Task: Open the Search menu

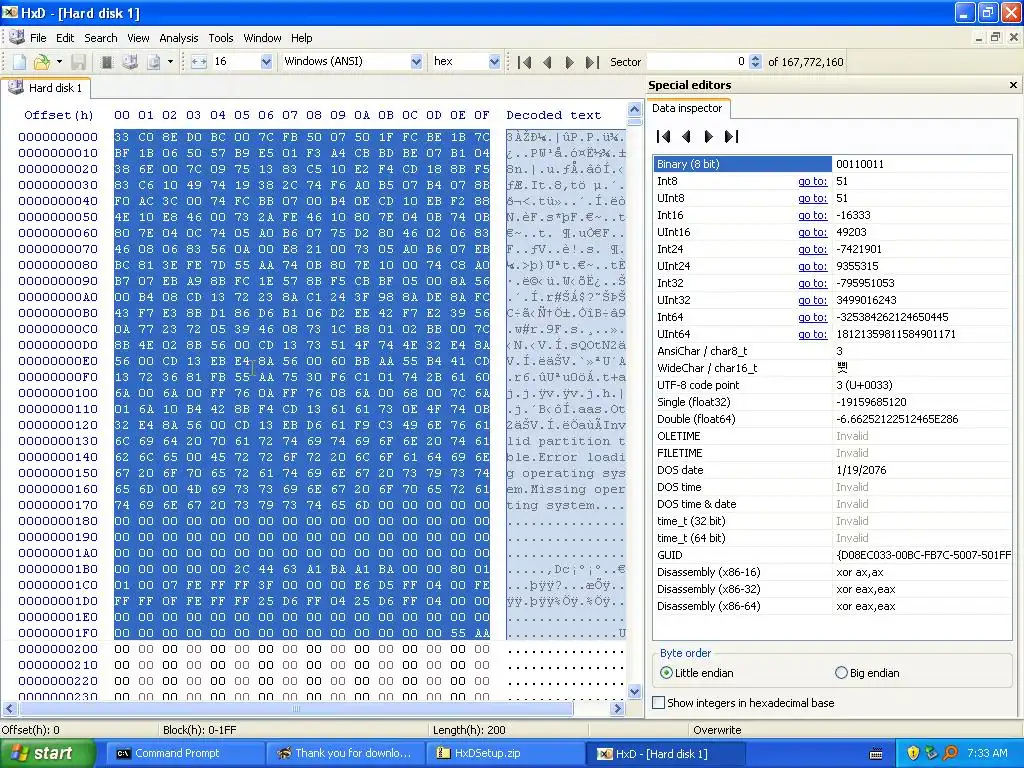Action: point(101,38)
